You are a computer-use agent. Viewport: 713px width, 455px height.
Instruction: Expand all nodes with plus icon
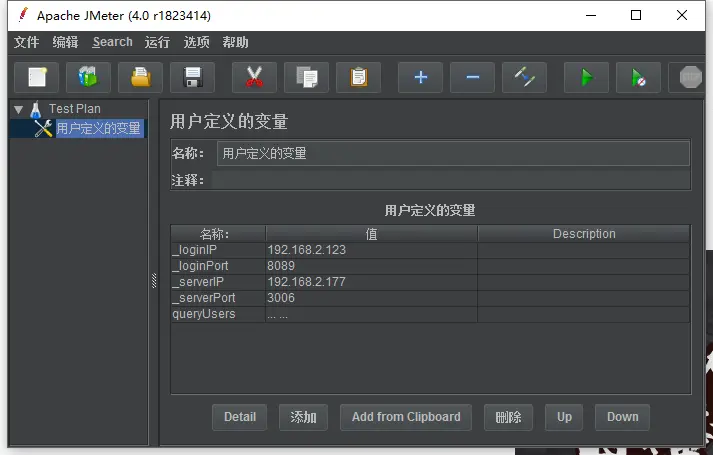click(421, 77)
